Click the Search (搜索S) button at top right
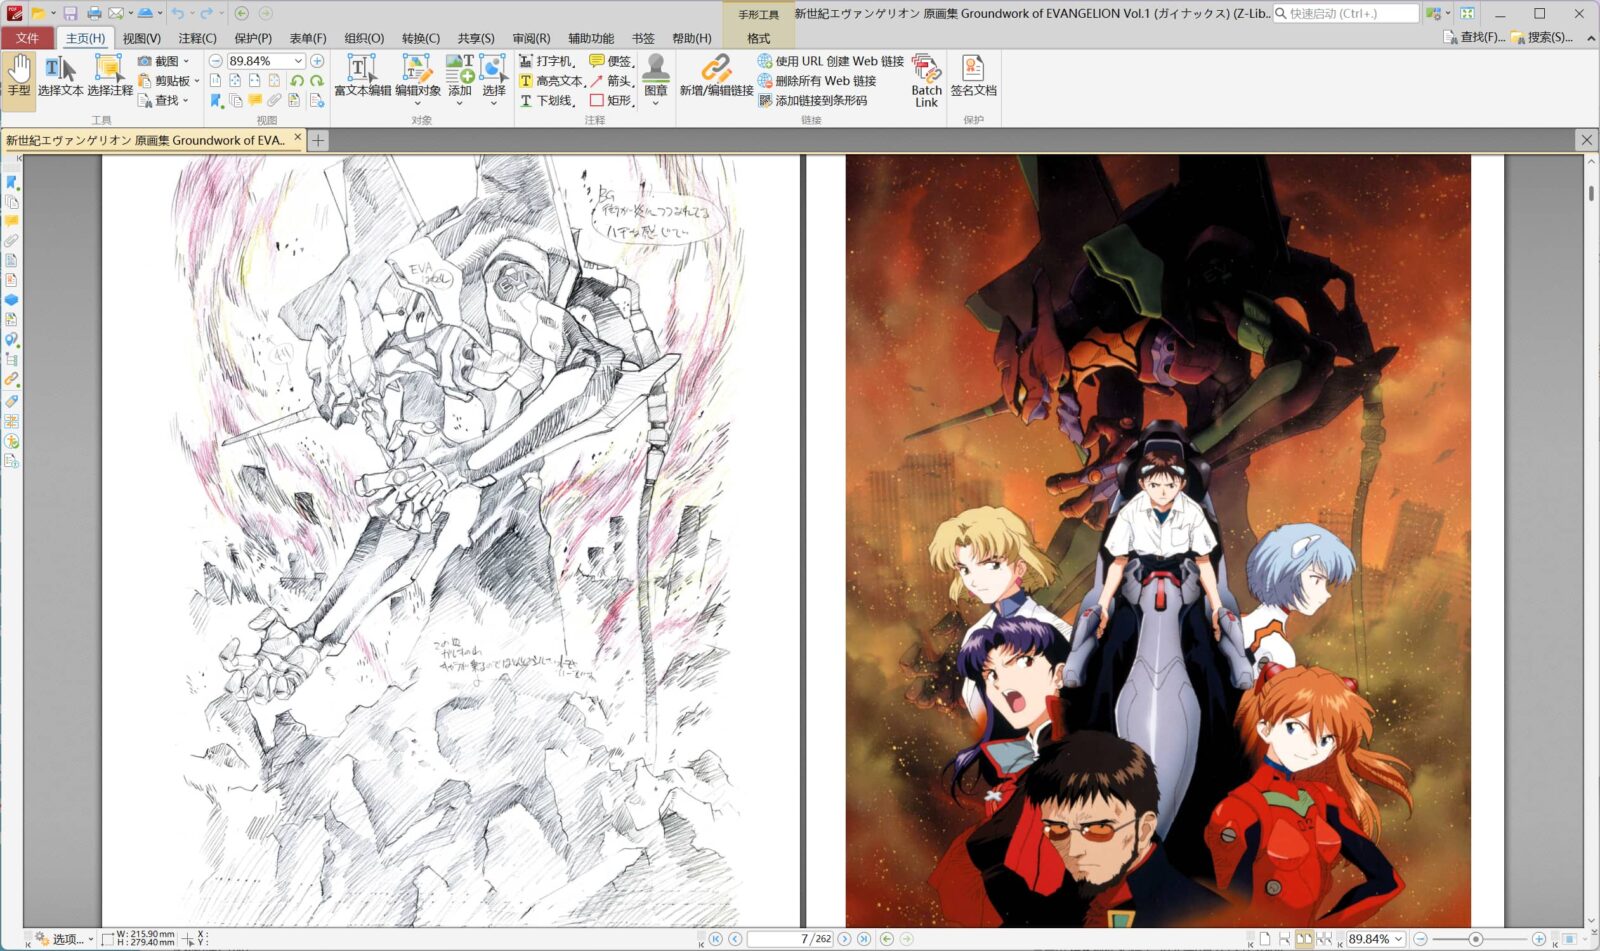The height and width of the screenshot is (951, 1600). pyautogui.click(x=1542, y=38)
